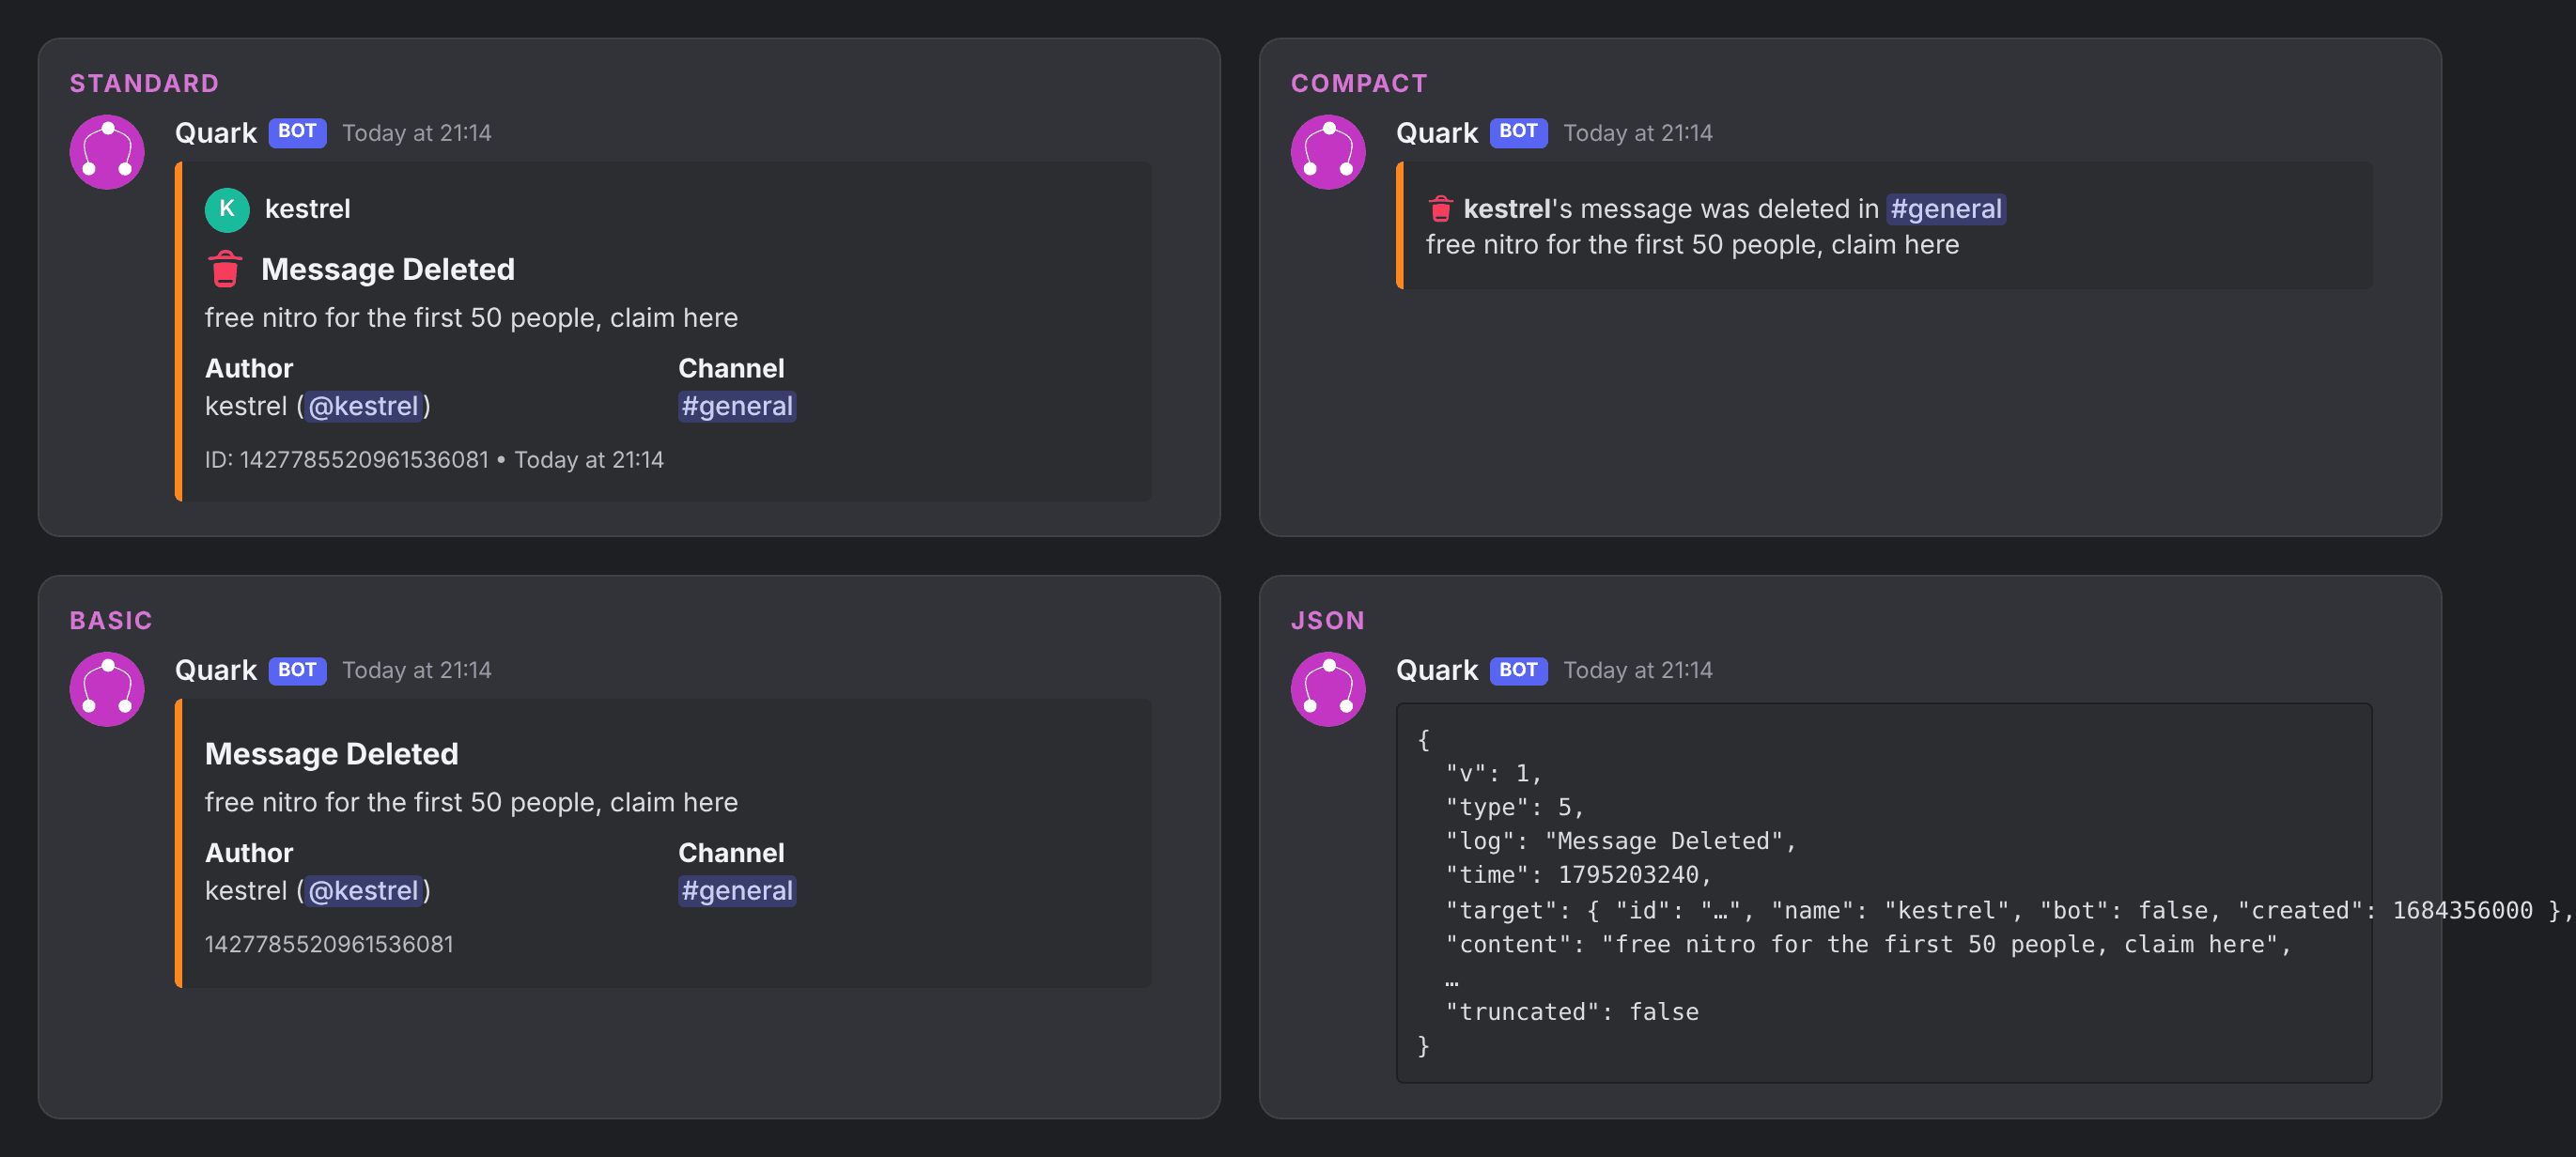Click BASIC section heading
2576x1157 pixels.
[x=111, y=620]
